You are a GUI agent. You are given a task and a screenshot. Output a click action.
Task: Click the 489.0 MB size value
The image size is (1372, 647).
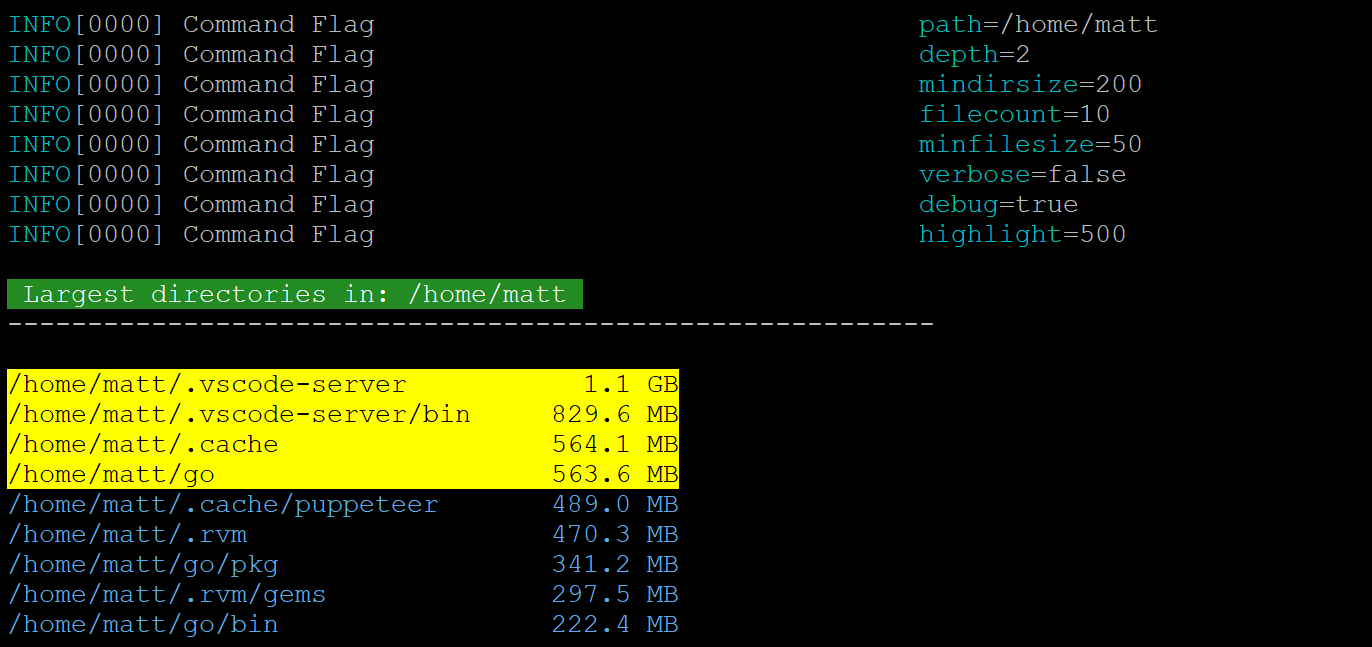[x=614, y=504]
